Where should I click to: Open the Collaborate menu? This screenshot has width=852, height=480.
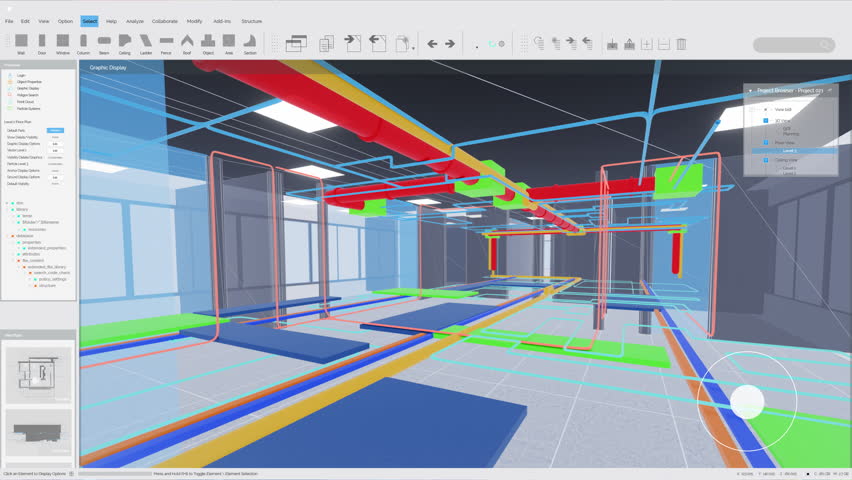point(164,21)
